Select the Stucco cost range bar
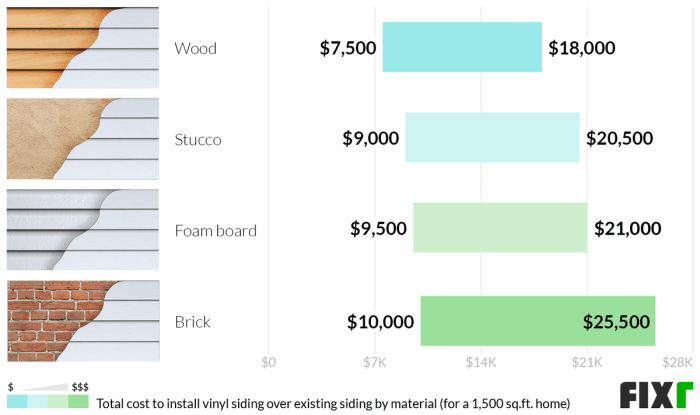The height and width of the screenshot is (415, 700). point(492,138)
